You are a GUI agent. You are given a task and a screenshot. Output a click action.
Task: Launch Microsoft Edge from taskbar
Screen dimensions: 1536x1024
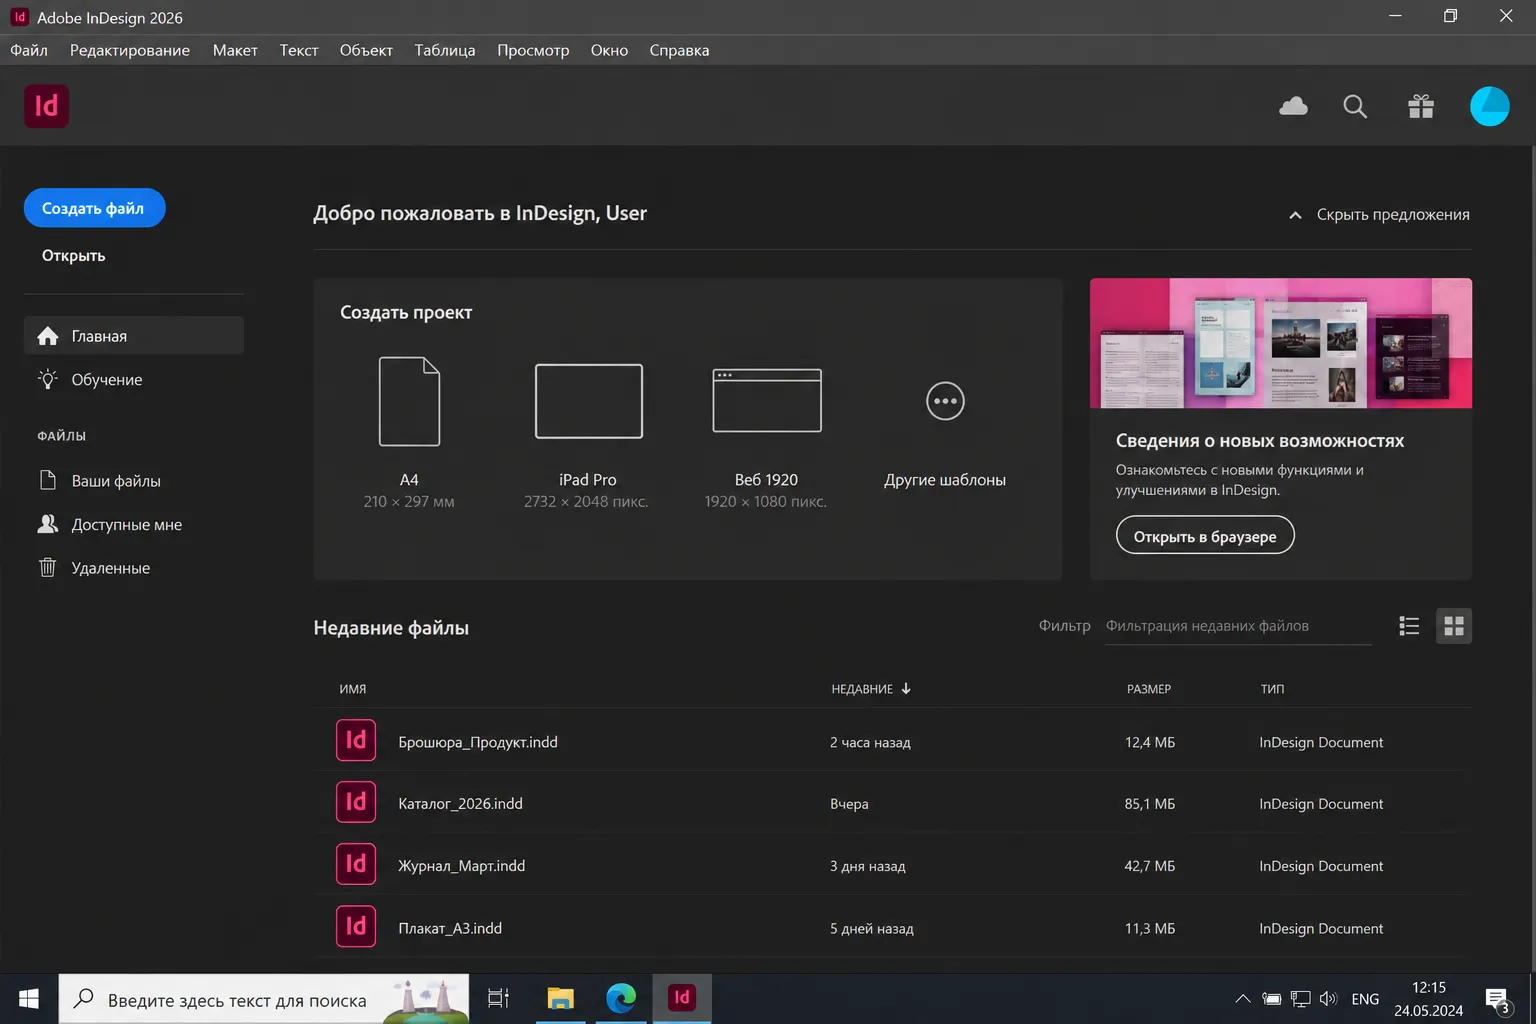[x=621, y=998]
